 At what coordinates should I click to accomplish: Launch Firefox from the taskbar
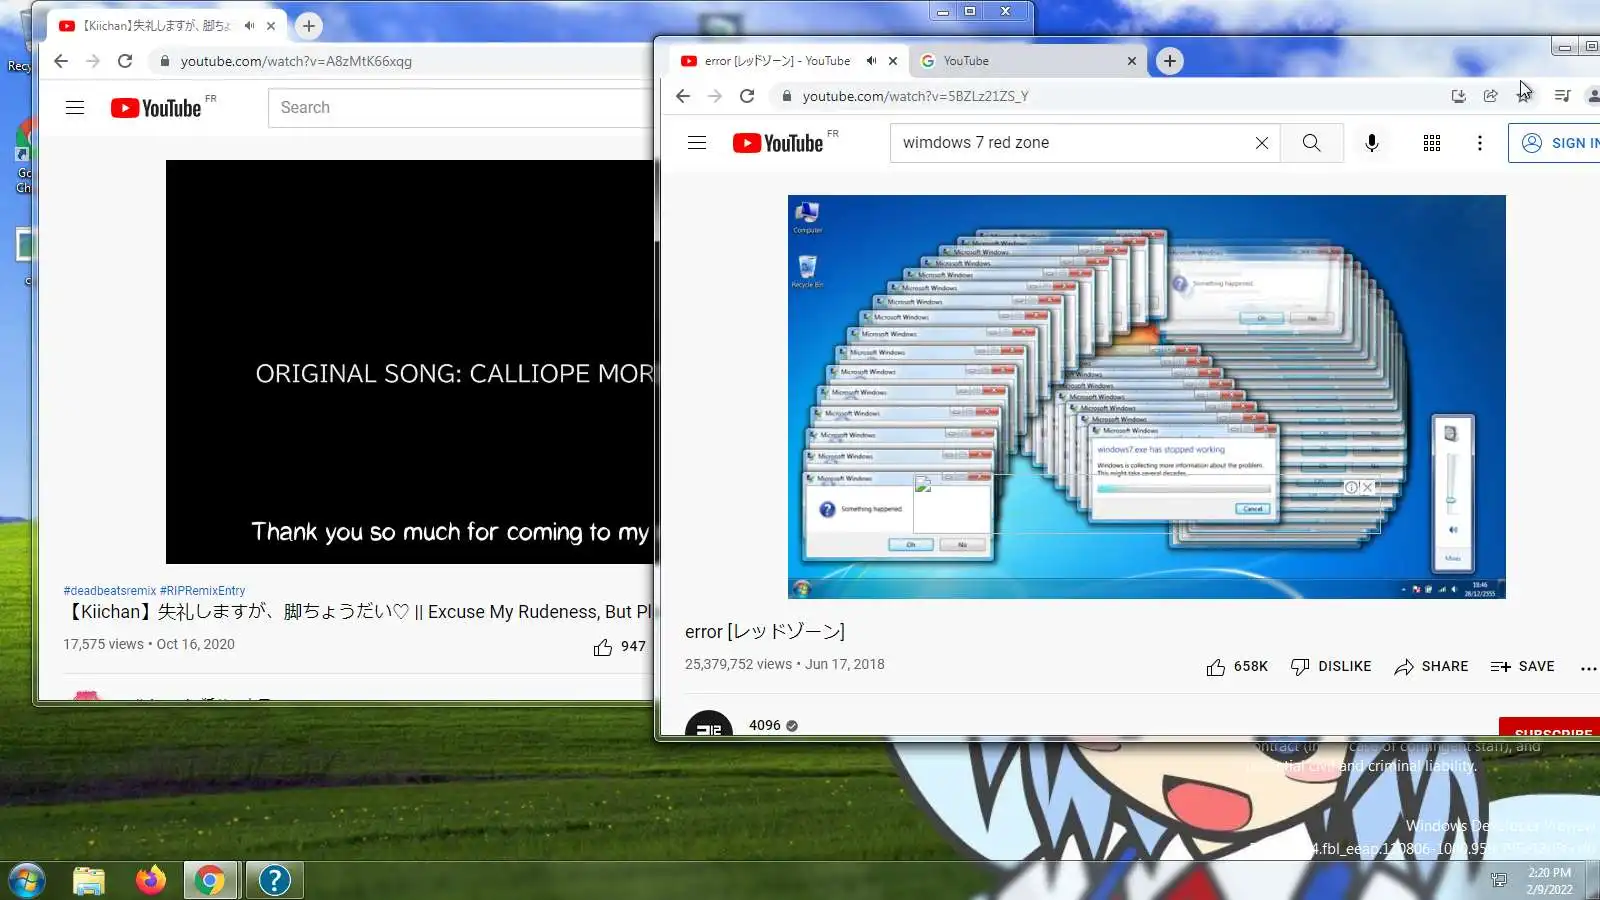[x=151, y=880]
